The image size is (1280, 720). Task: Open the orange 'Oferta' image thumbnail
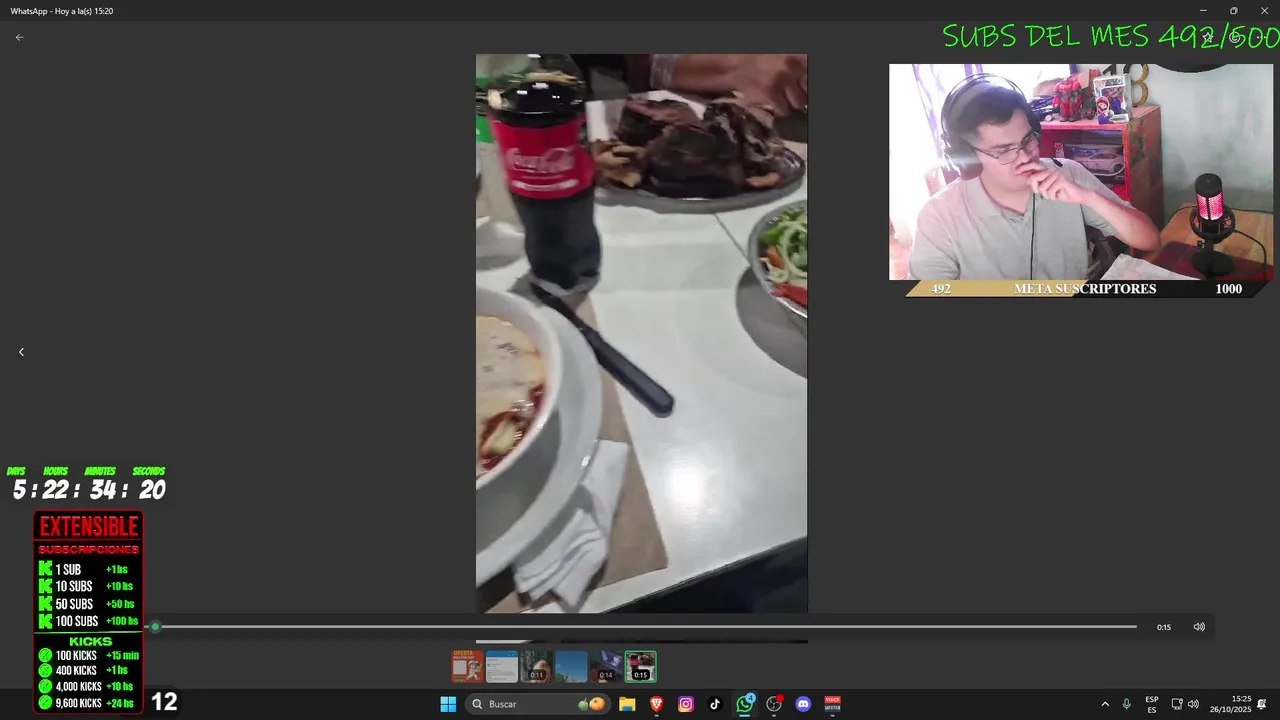coord(467,667)
